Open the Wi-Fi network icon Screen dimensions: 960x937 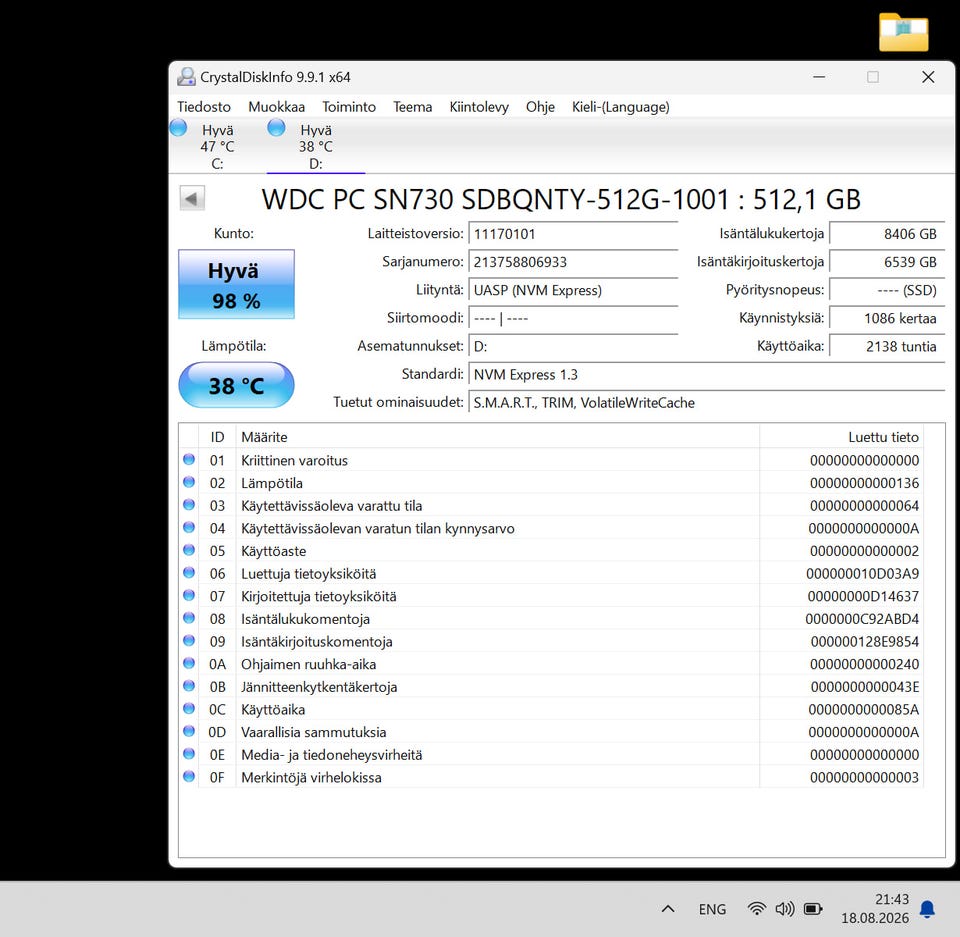click(757, 909)
